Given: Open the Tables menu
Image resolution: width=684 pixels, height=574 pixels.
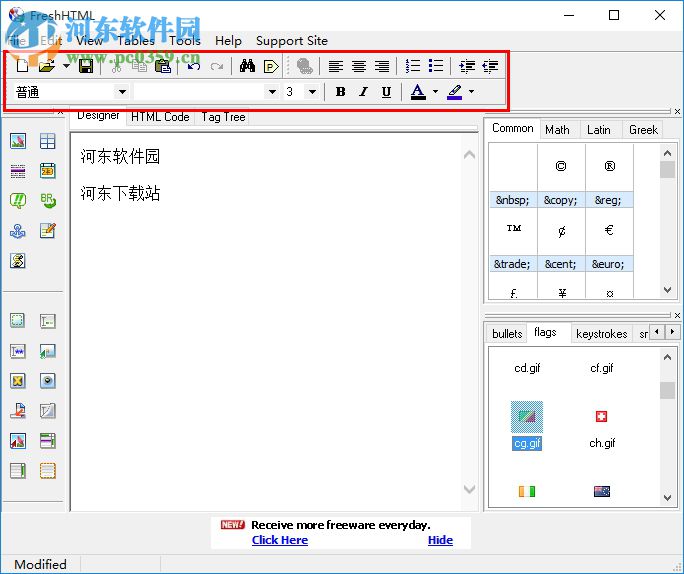Looking at the screenshot, I should coord(135,41).
